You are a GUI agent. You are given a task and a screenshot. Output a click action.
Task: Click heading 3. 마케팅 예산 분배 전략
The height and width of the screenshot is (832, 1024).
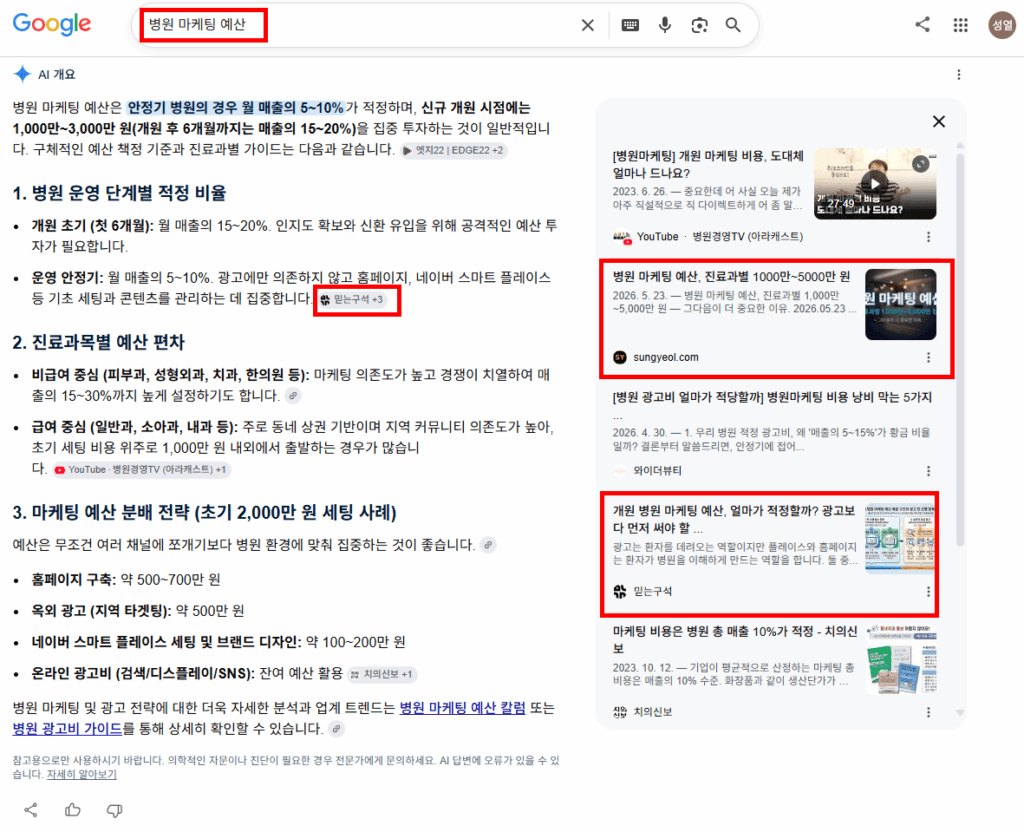(x=204, y=513)
